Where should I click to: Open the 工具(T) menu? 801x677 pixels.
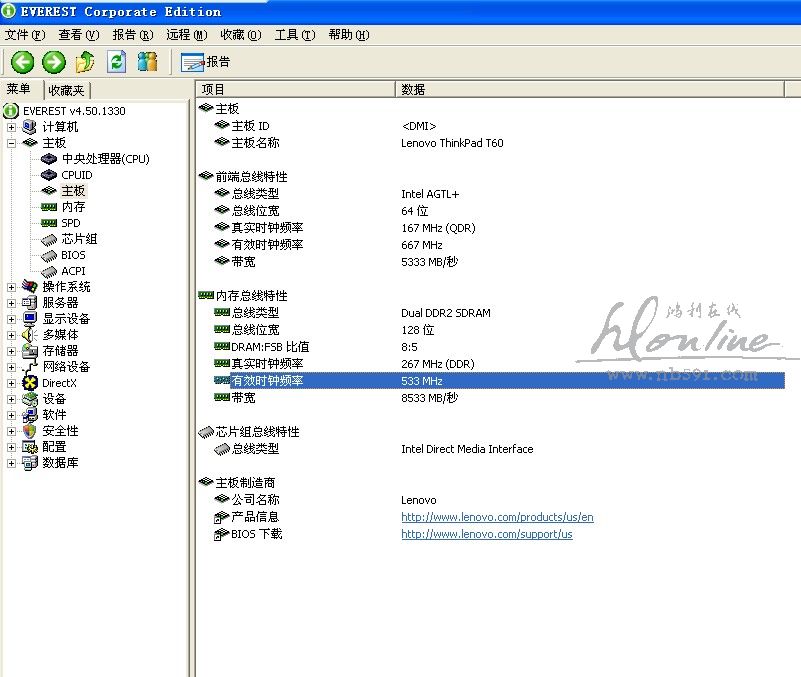point(294,35)
